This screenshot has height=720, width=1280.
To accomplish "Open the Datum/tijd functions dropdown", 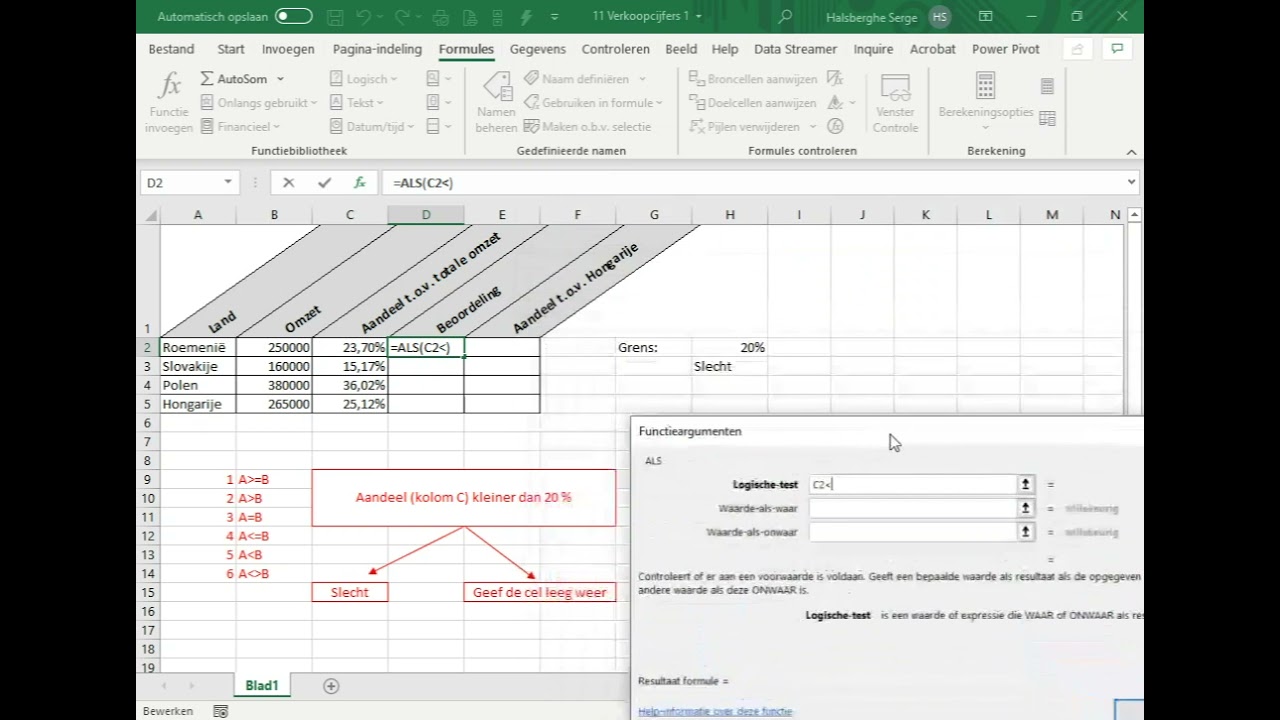I will point(371,127).
